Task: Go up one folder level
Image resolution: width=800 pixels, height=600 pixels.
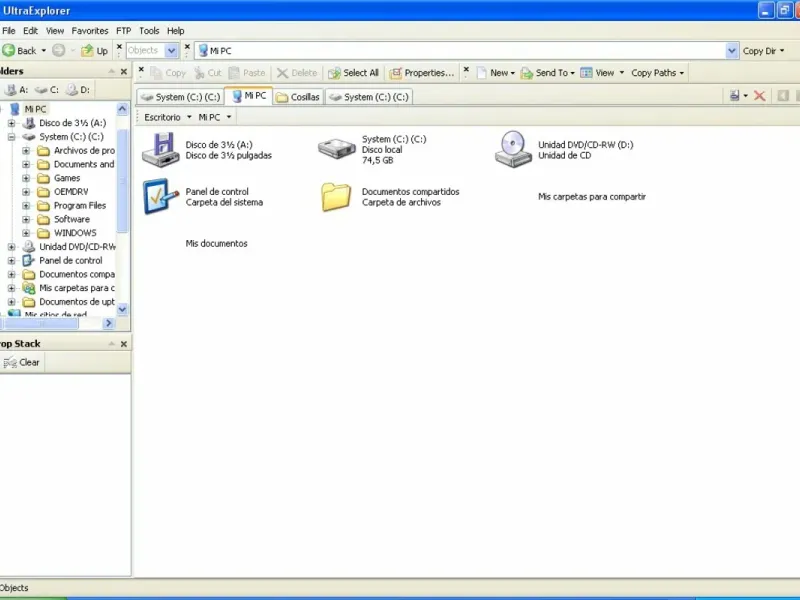Action: click(x=95, y=51)
